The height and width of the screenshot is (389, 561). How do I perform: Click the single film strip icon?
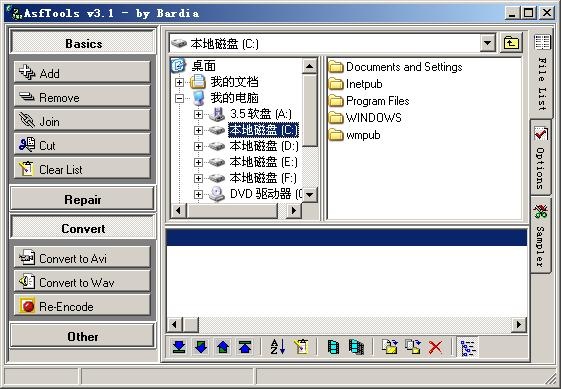[x=333, y=347]
